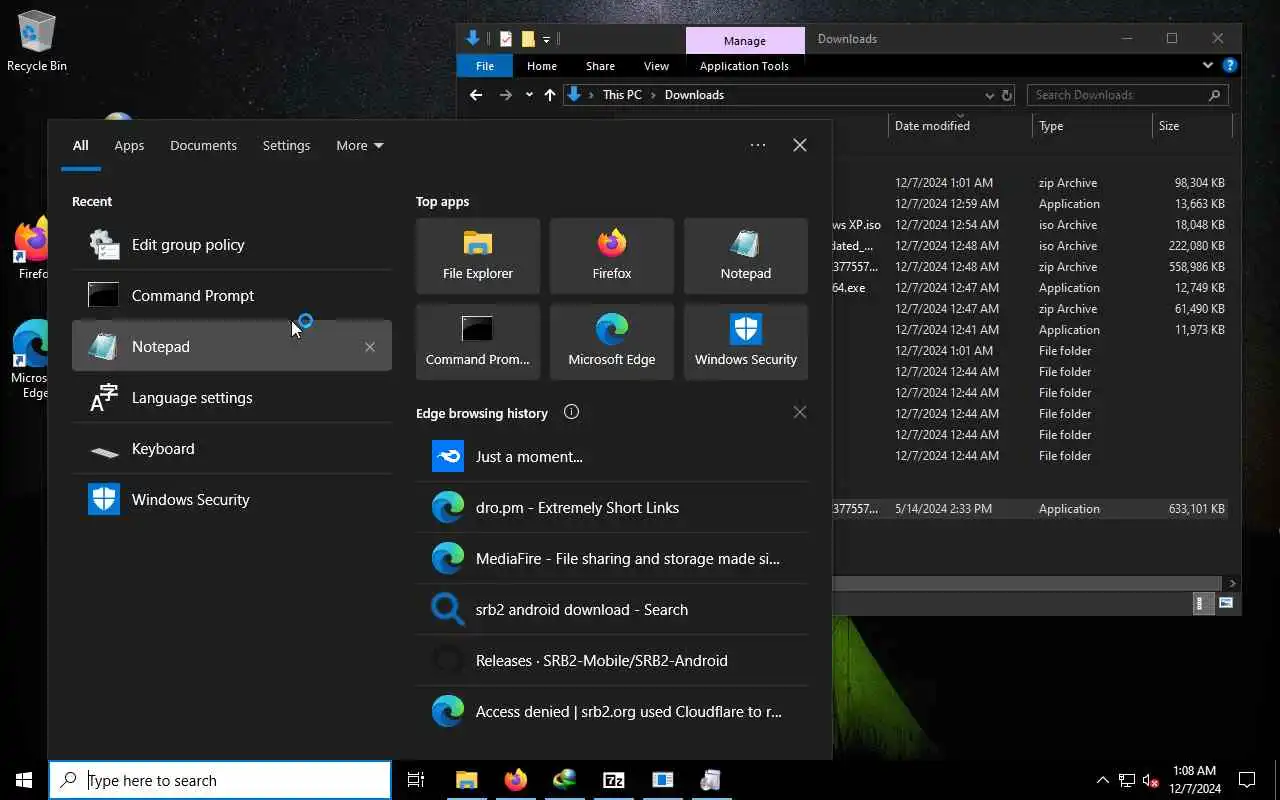
Task: Close the search panel with the X
Action: (800, 145)
